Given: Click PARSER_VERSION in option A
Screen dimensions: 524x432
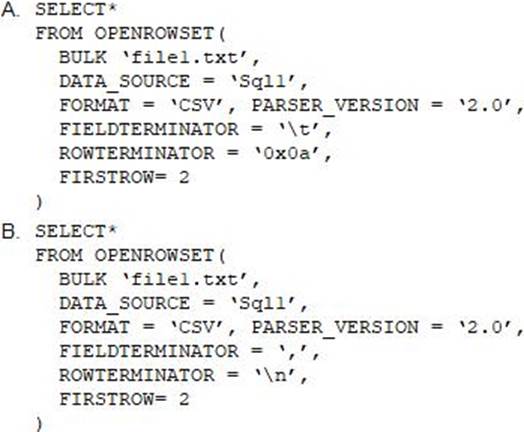Looking at the screenshot, I should [335, 106].
